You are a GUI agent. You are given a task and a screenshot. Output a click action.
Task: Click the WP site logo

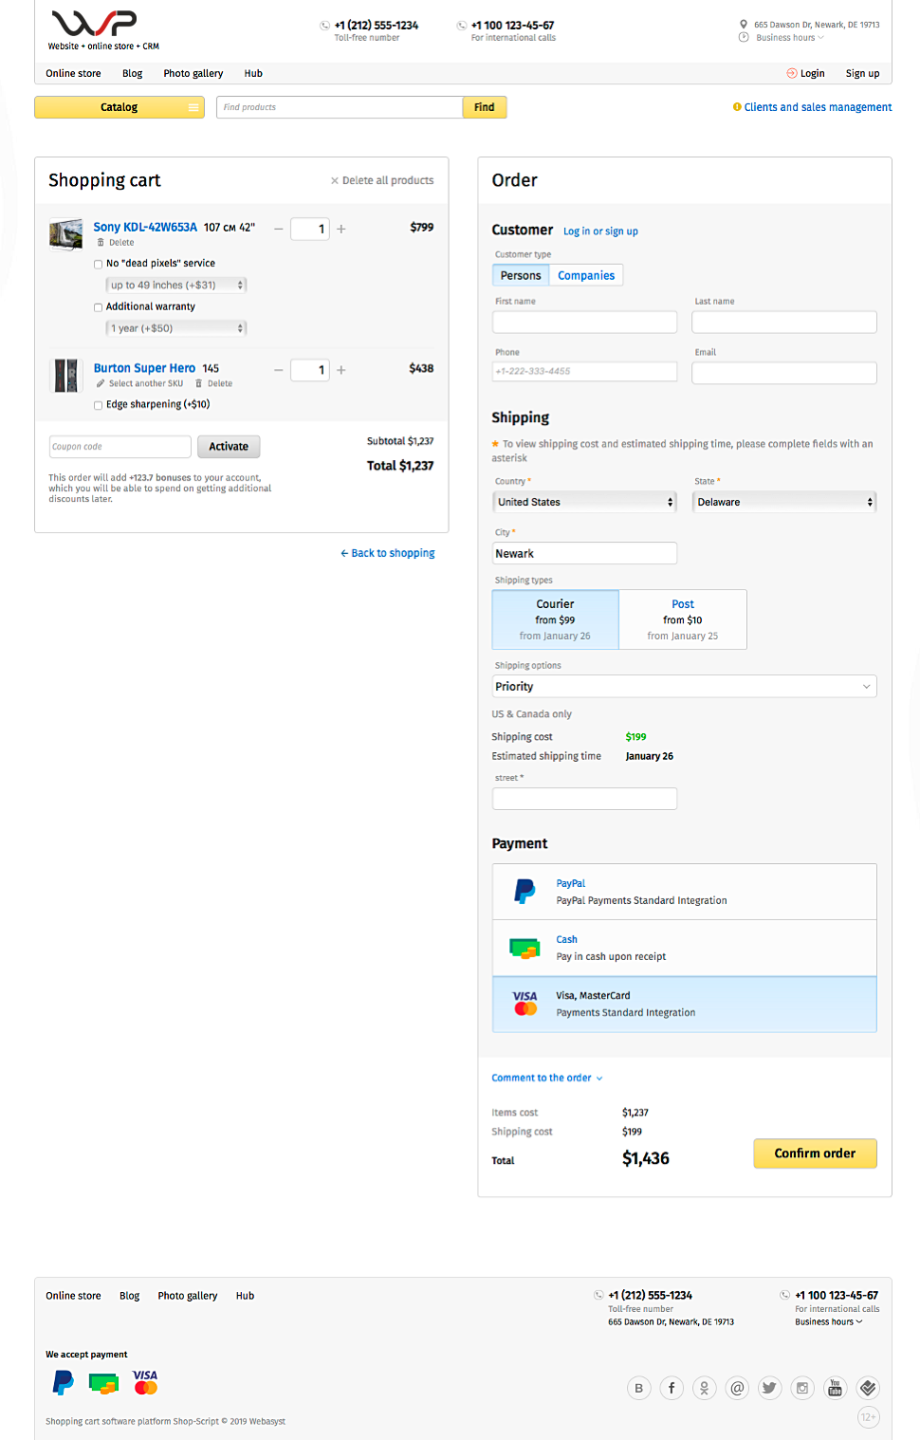pyautogui.click(x=94, y=24)
